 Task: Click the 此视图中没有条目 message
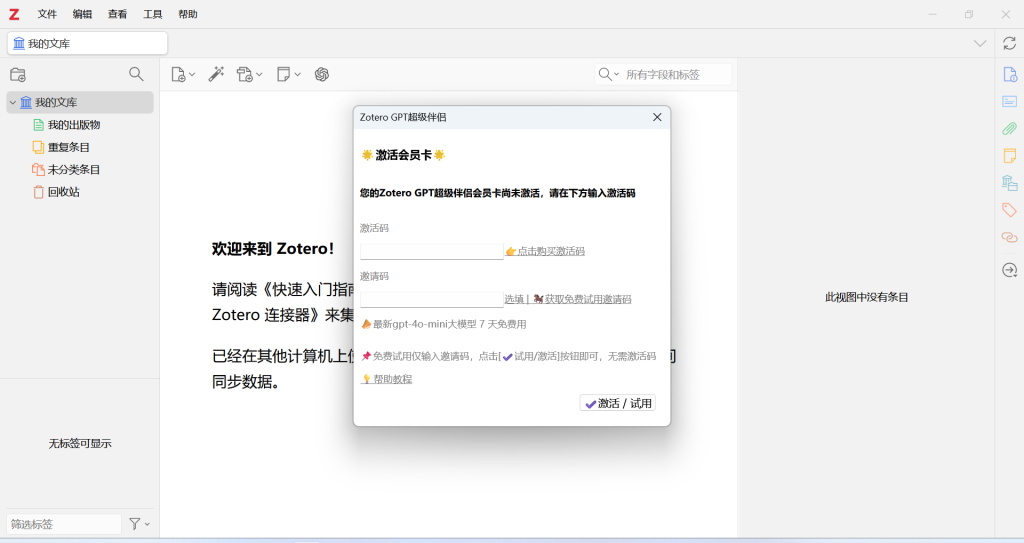pyautogui.click(x=867, y=297)
